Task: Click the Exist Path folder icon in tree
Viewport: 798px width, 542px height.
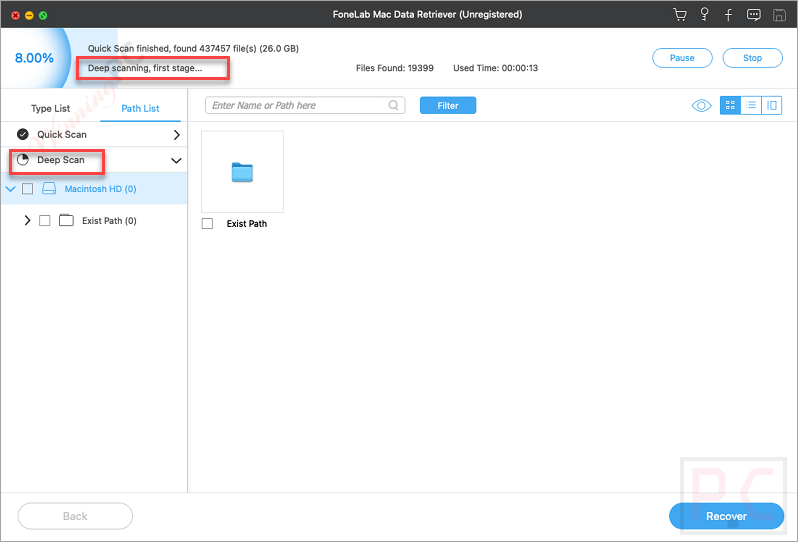Action: coord(66,220)
